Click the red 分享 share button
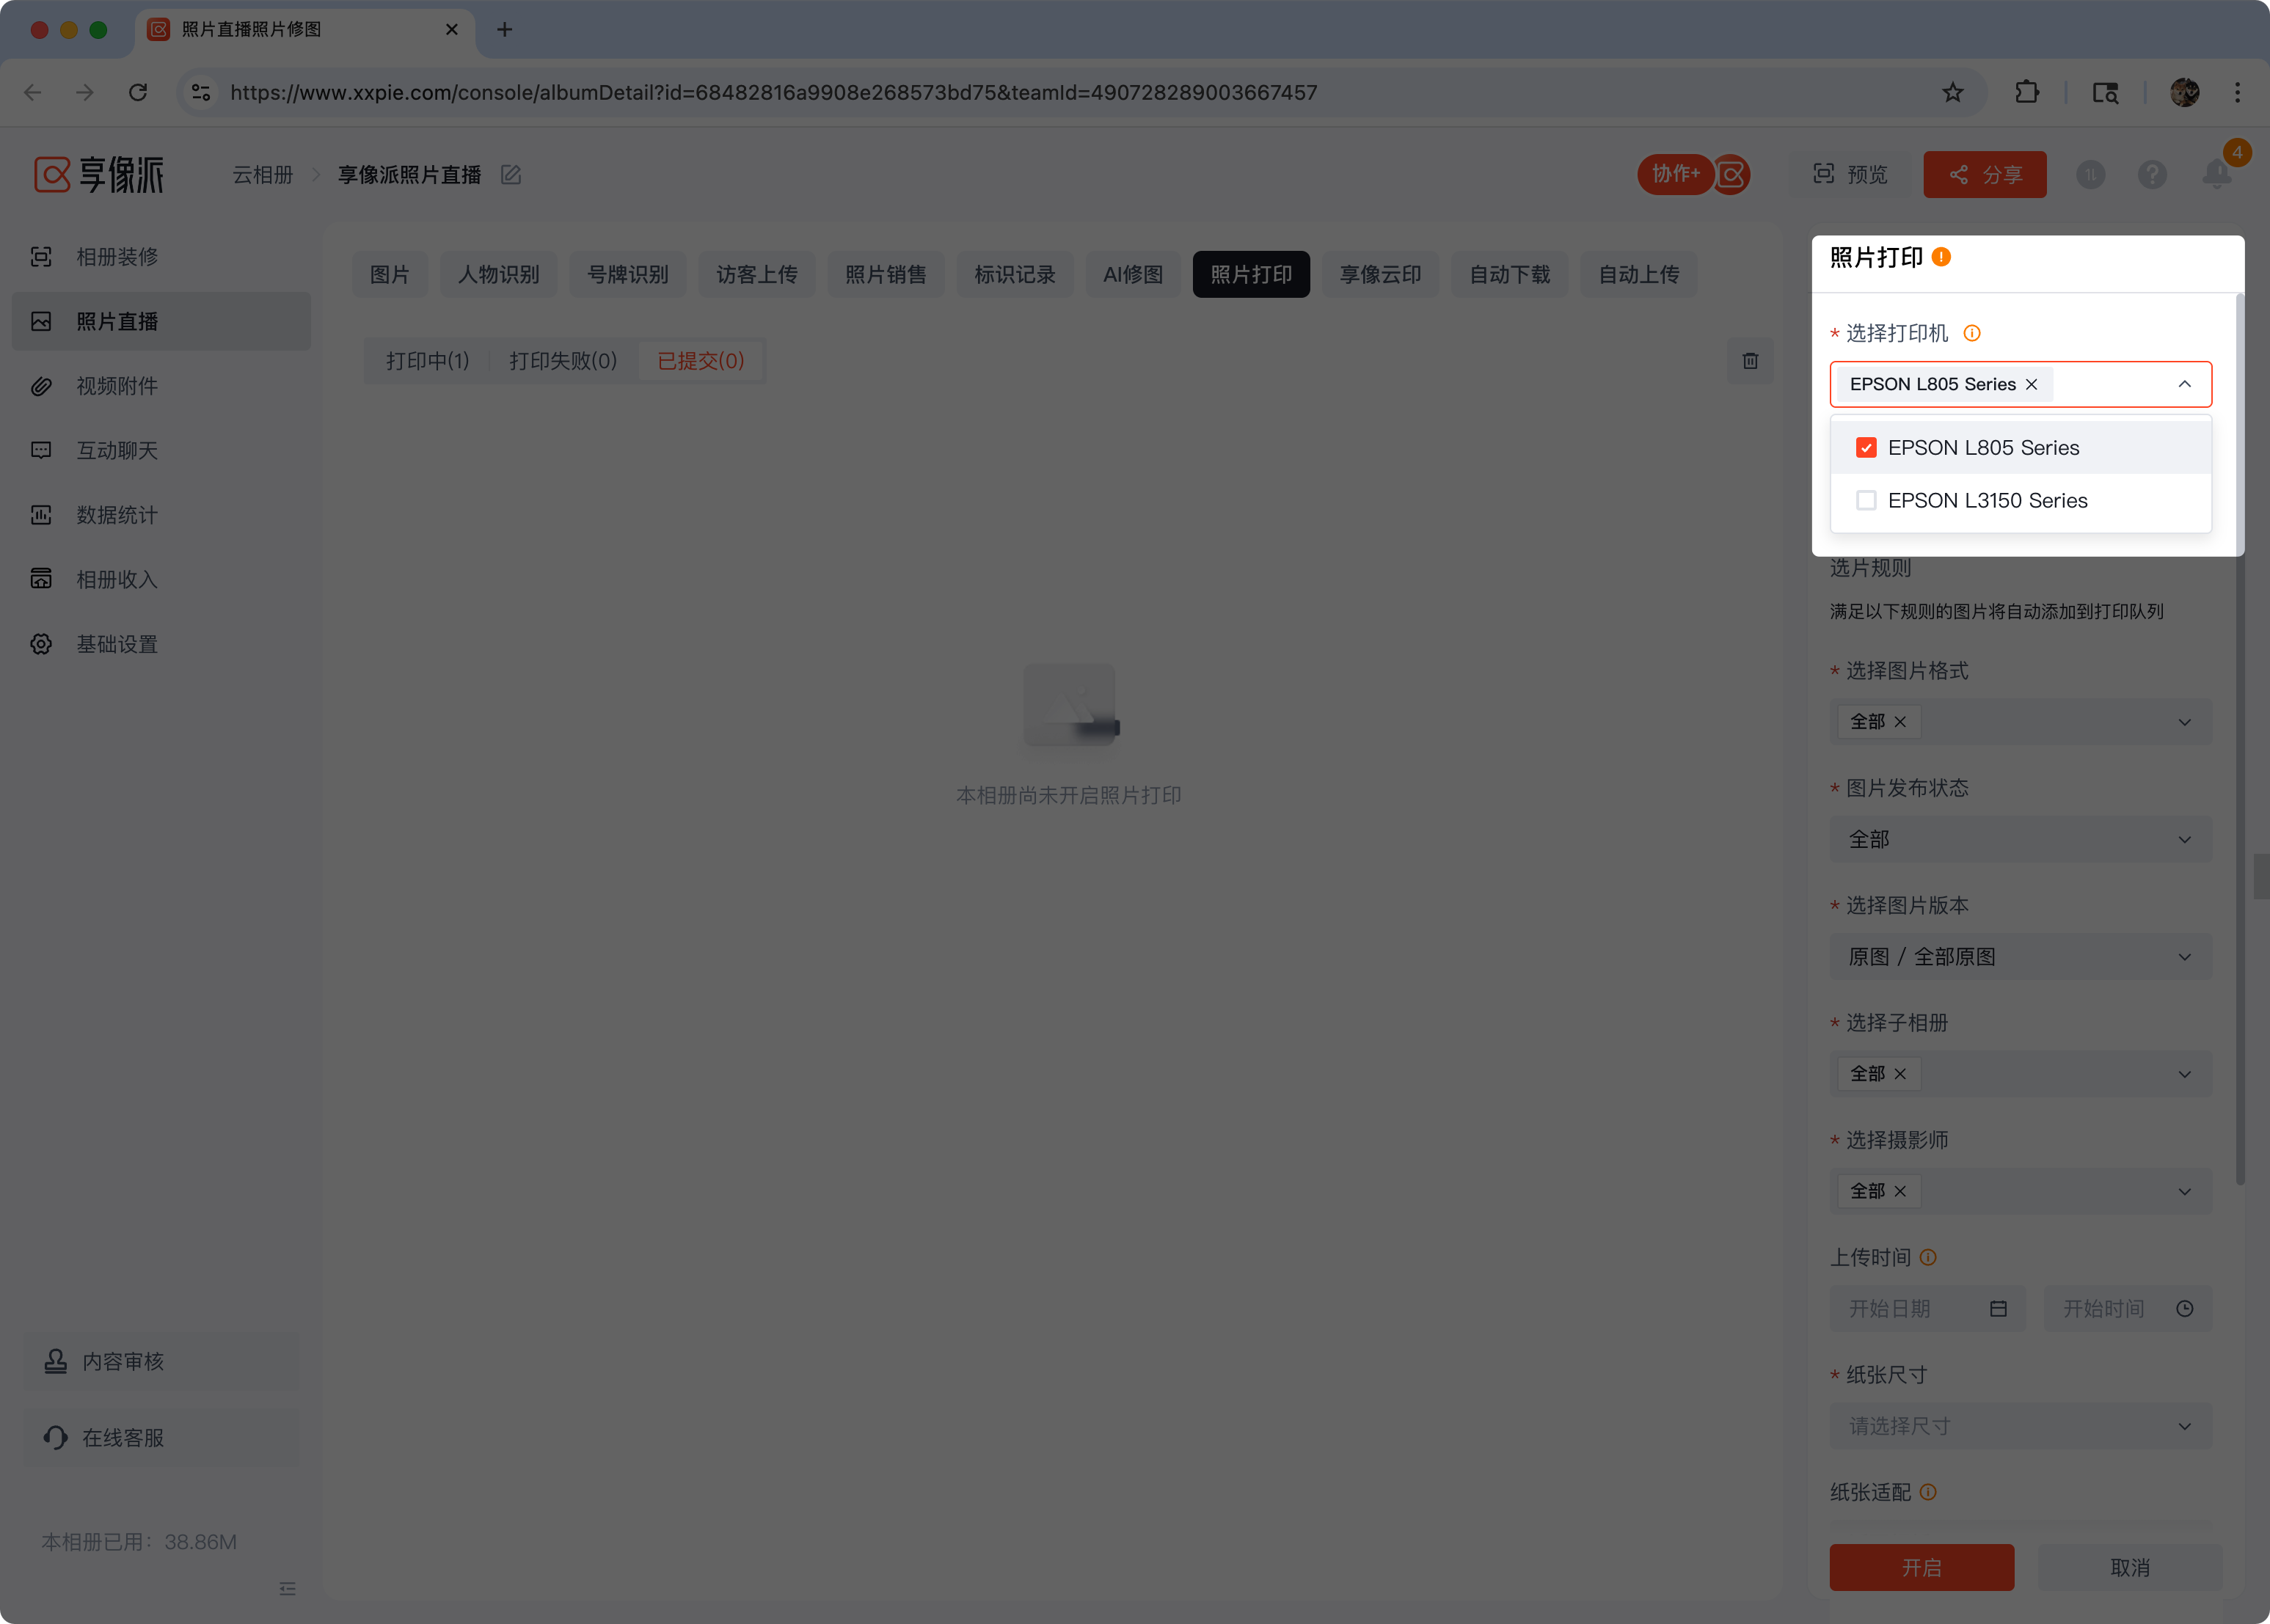 click(1985, 175)
